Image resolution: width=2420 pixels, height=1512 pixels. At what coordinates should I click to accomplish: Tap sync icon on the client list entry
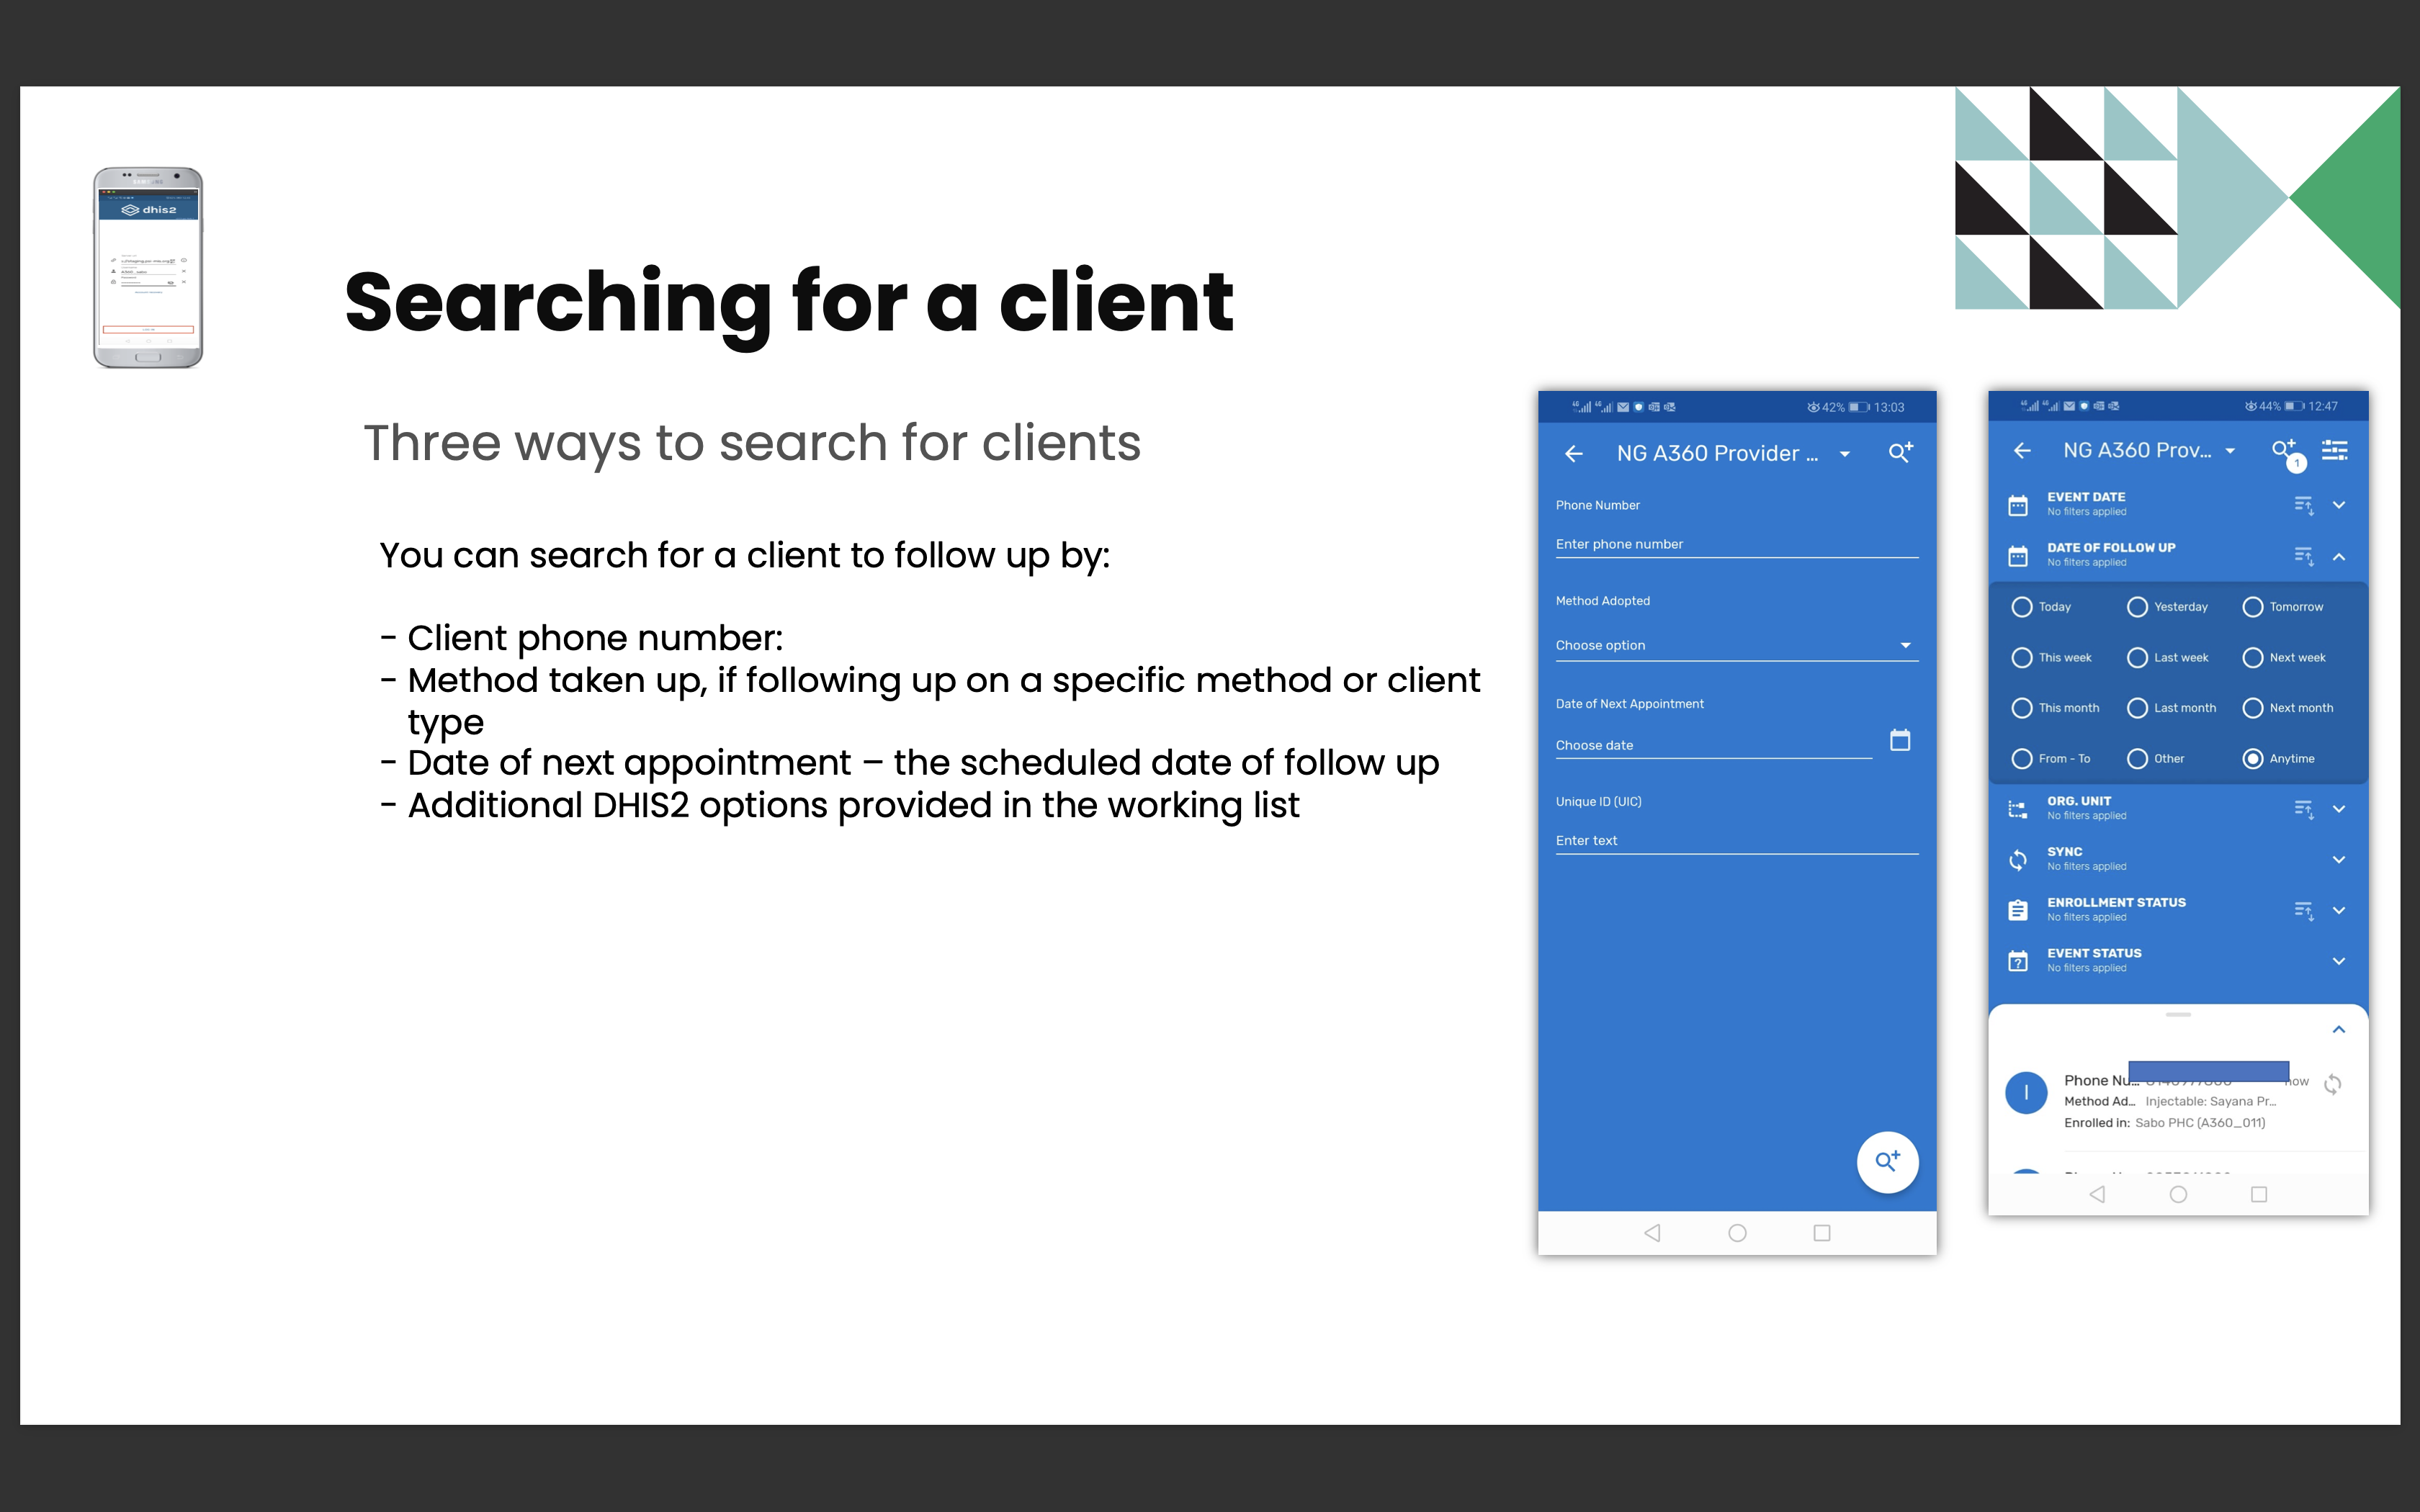(2332, 1084)
